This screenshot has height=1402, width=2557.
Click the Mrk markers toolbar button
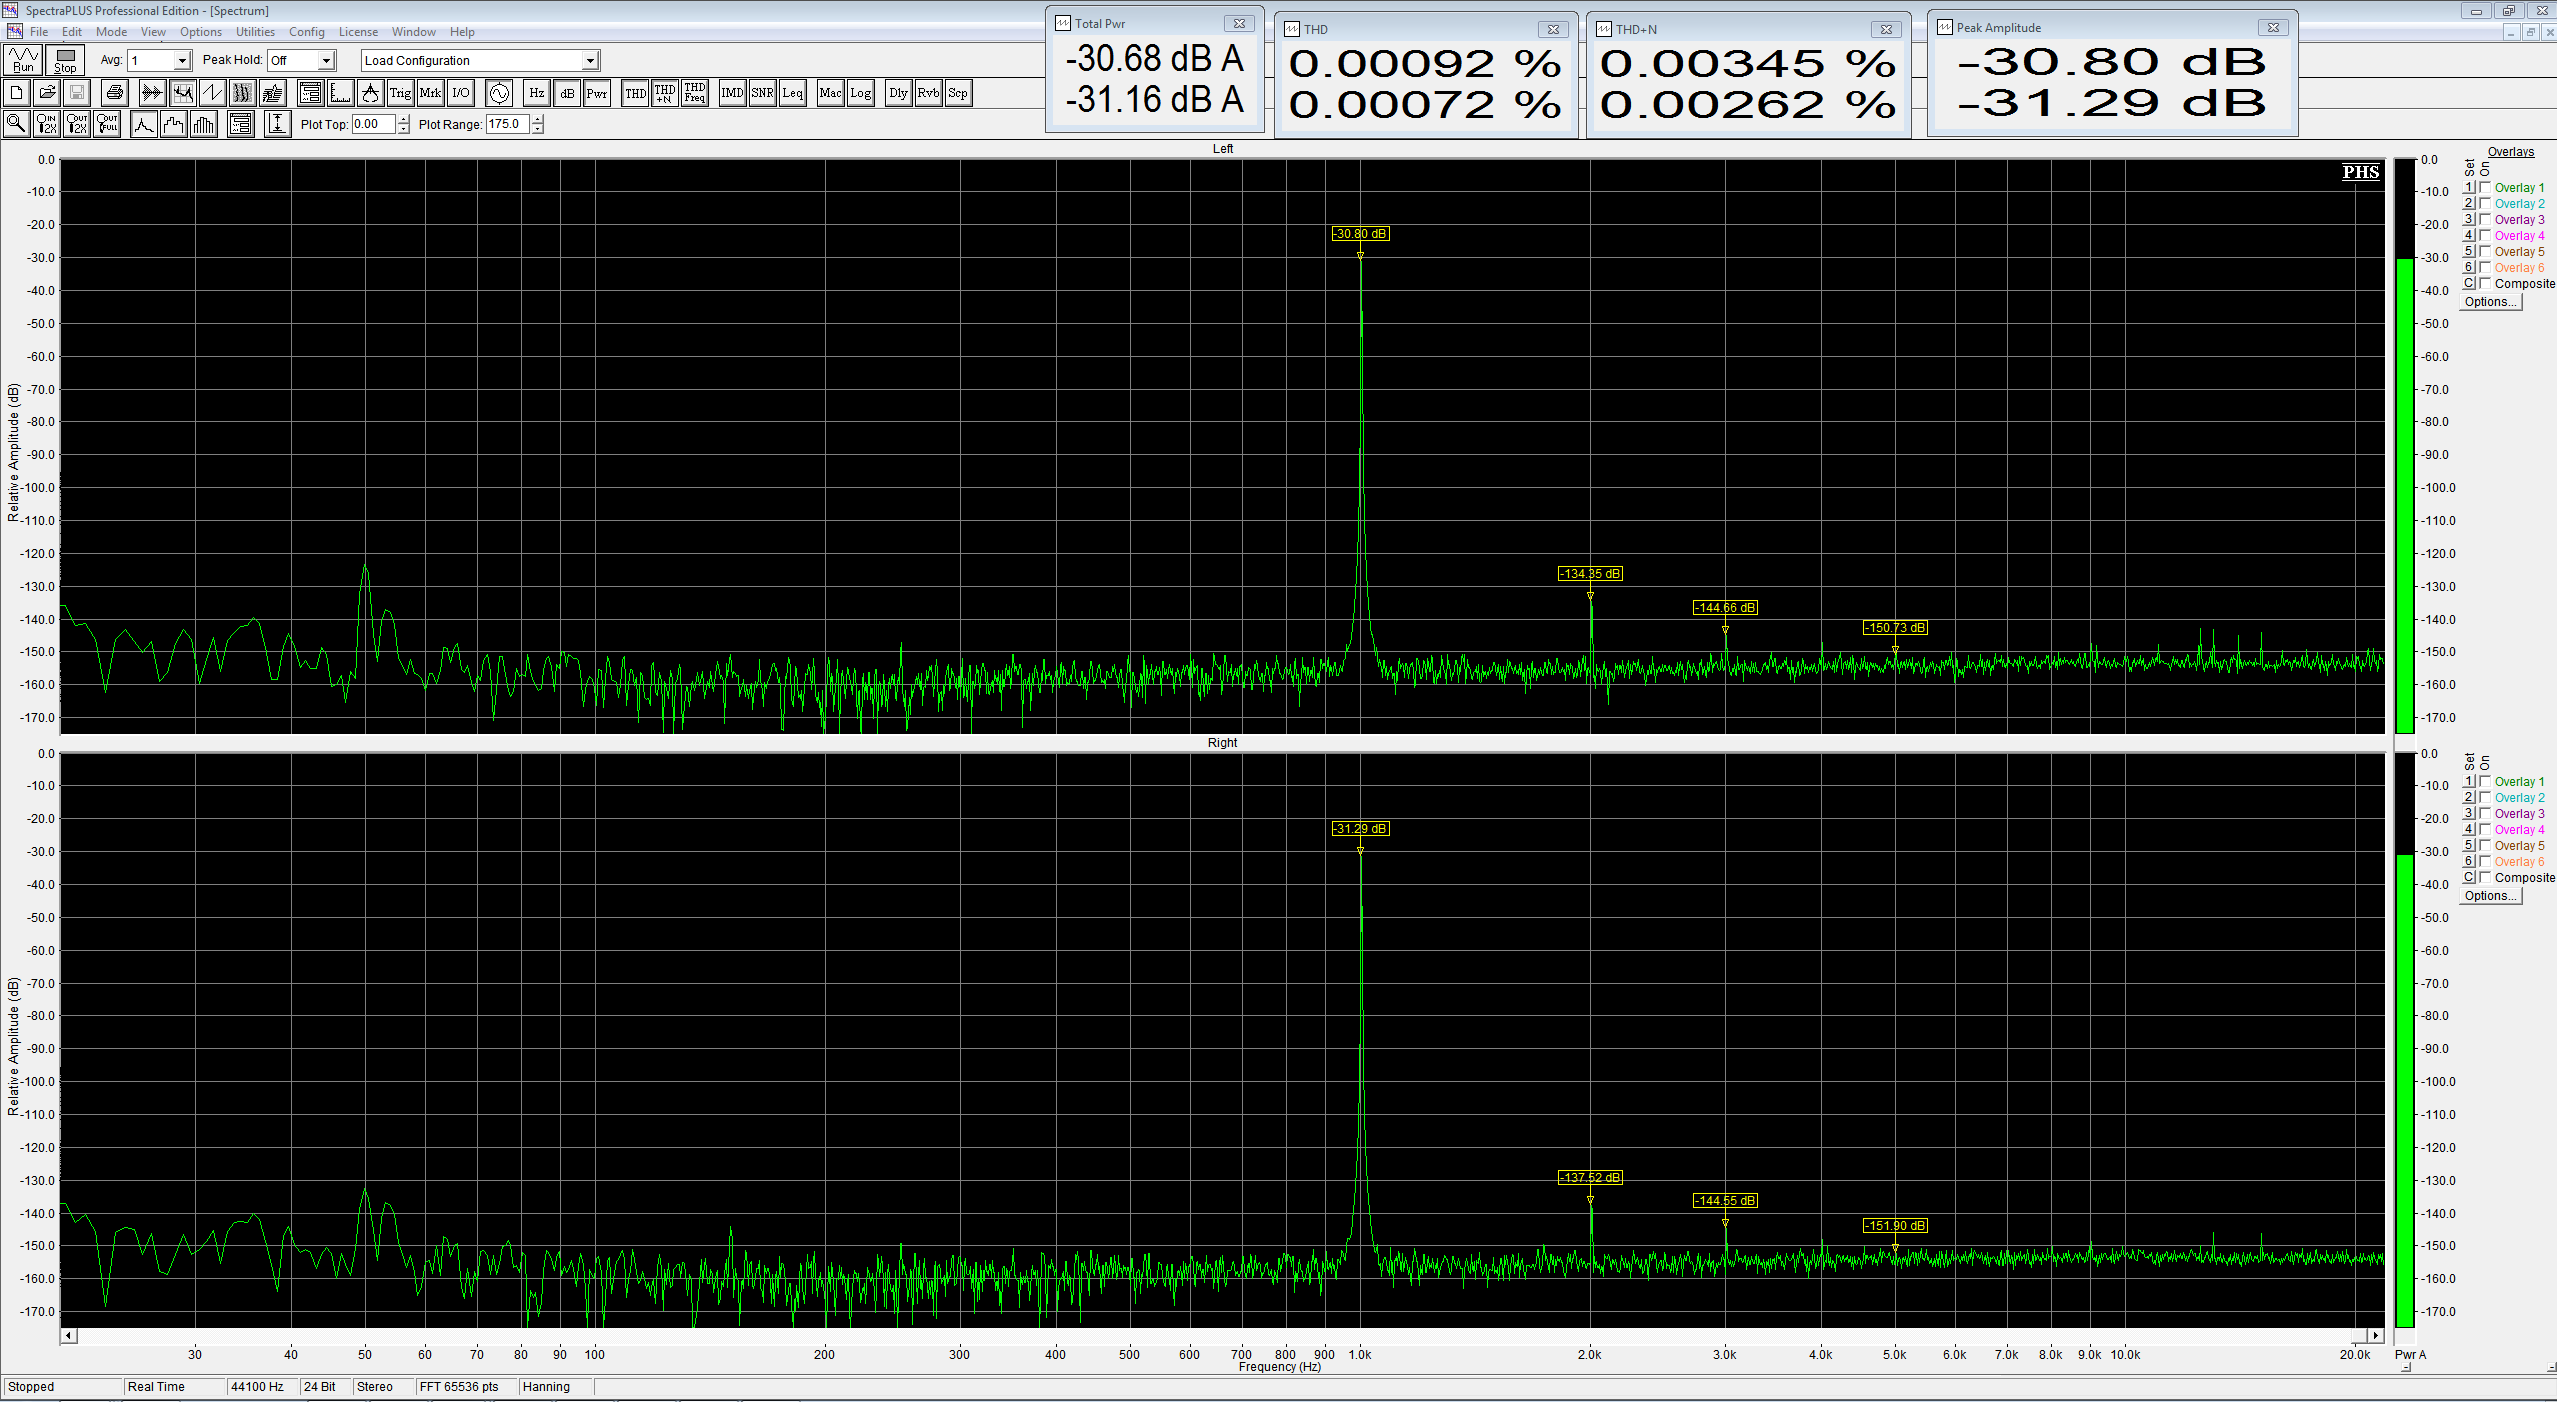point(430,93)
